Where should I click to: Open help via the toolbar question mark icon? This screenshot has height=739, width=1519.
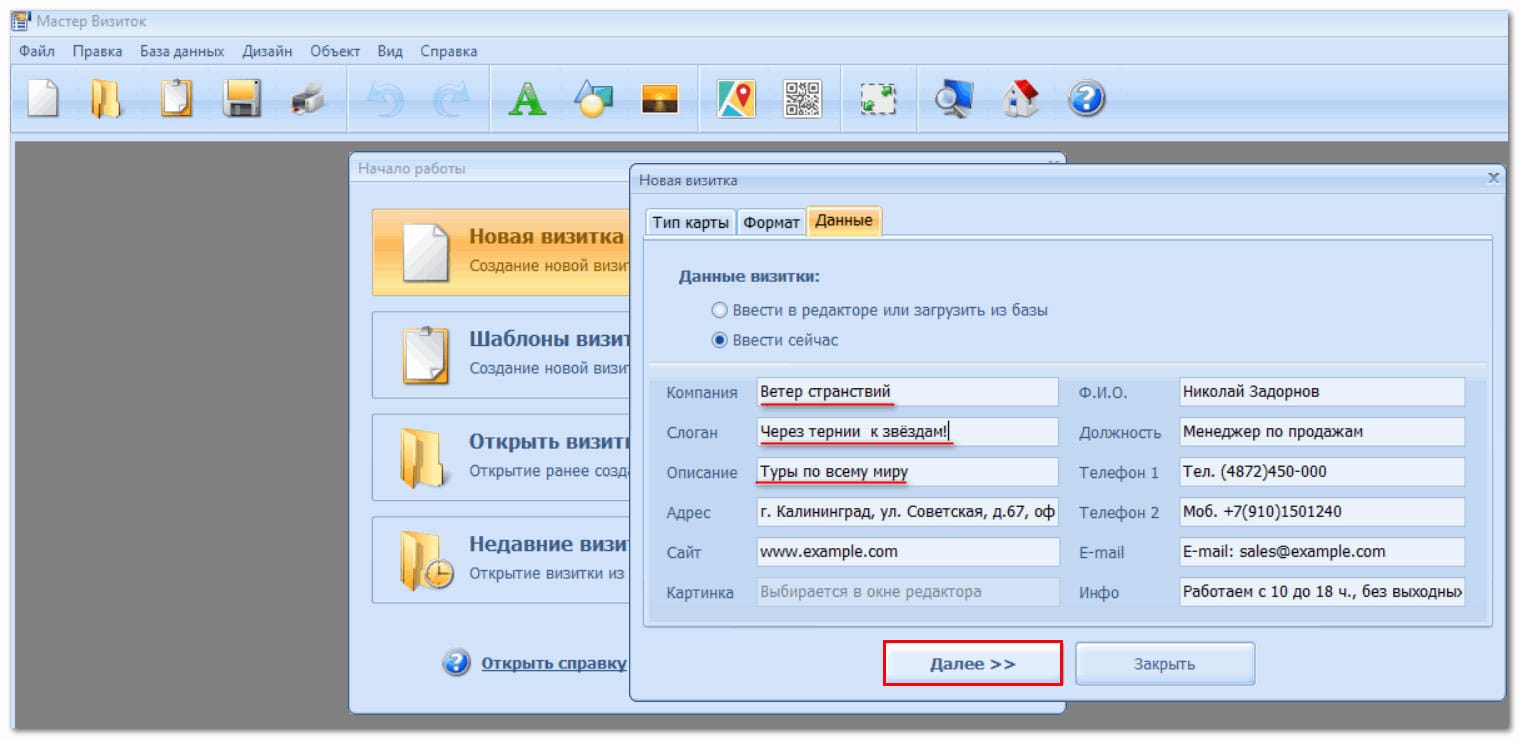tap(1087, 98)
